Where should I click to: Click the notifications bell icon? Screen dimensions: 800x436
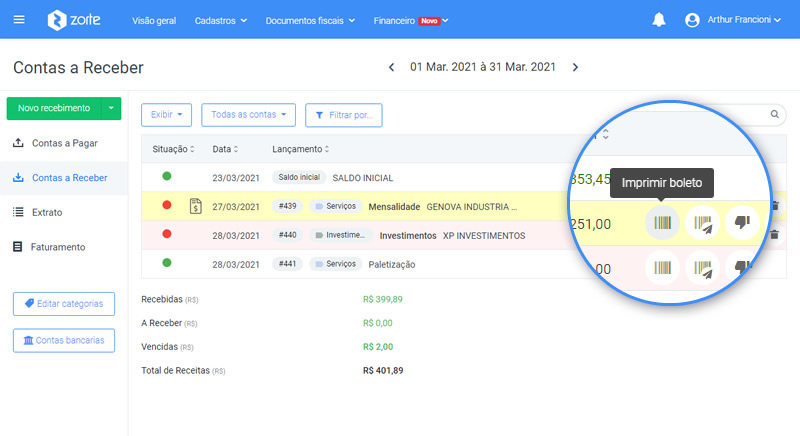coord(658,20)
